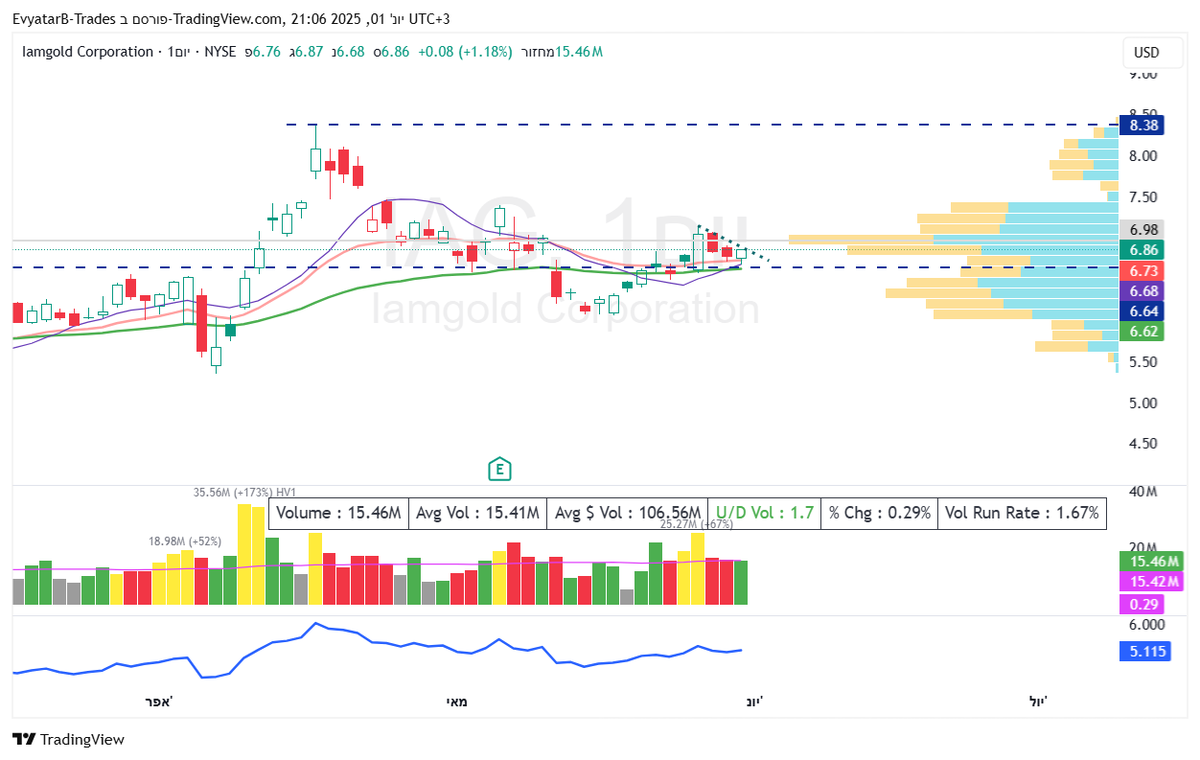Click the '18.98M (+52%)' volume annotation
Image resolution: width=1200 pixels, height=760 pixels.
(x=185, y=541)
